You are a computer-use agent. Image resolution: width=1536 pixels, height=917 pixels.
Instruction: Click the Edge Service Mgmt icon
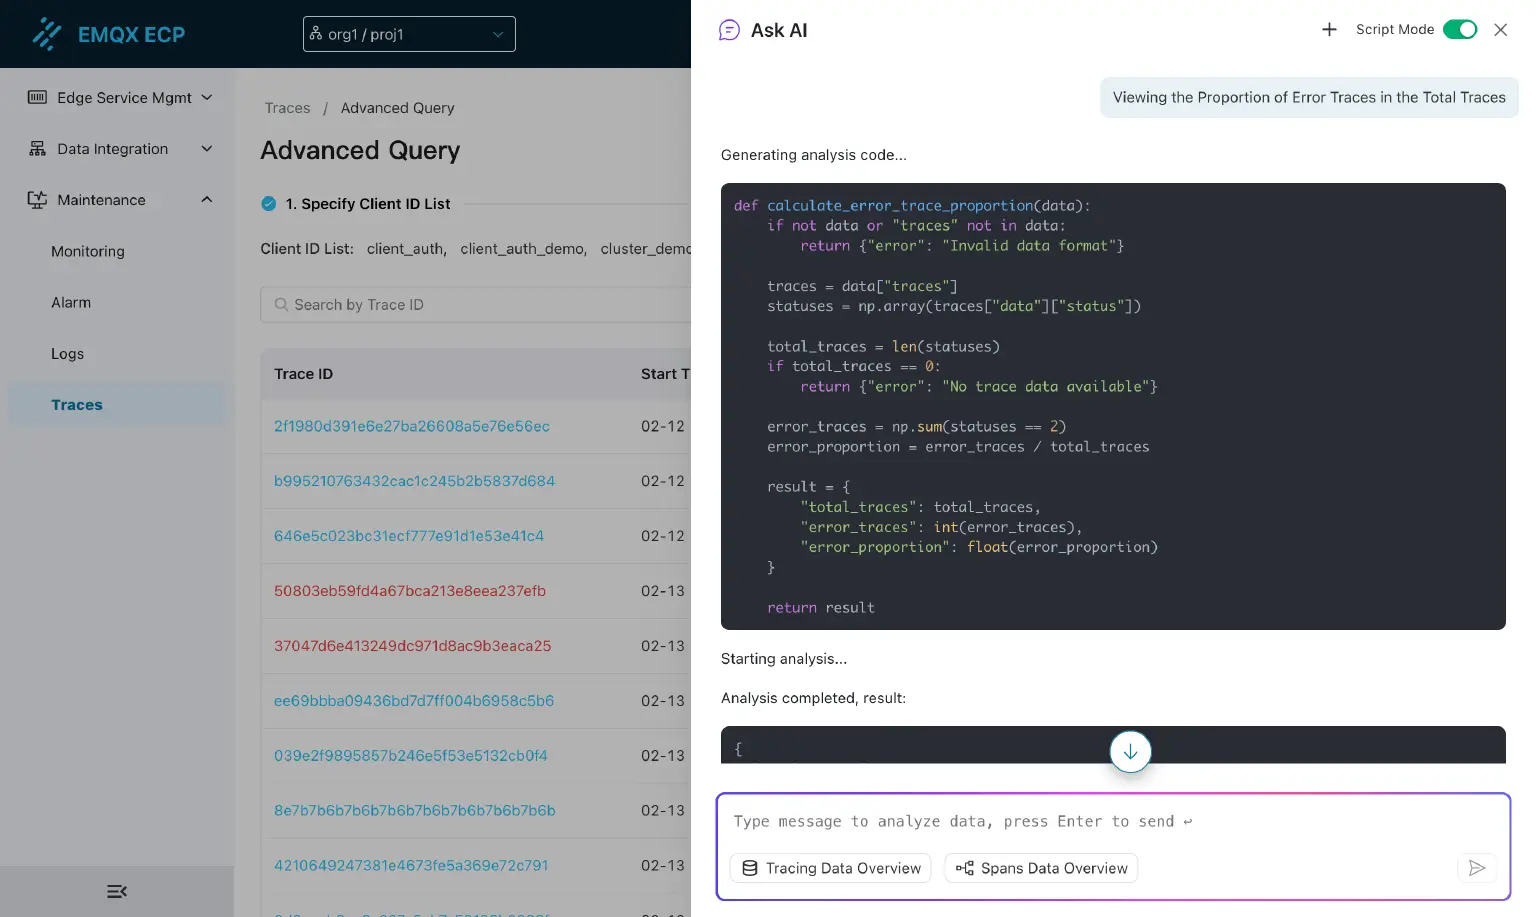pos(37,97)
